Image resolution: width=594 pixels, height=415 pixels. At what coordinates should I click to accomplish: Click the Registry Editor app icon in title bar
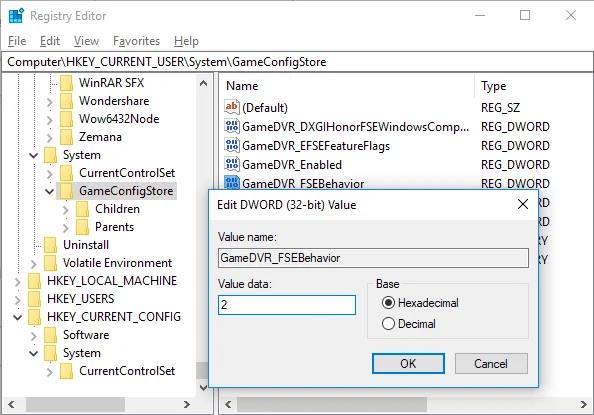[17, 16]
